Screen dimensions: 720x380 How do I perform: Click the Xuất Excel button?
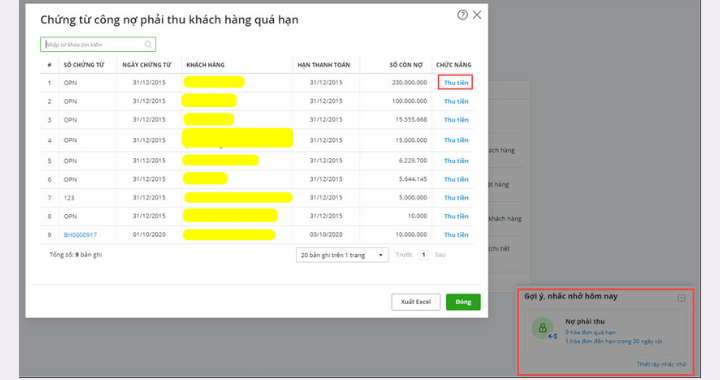click(x=416, y=302)
